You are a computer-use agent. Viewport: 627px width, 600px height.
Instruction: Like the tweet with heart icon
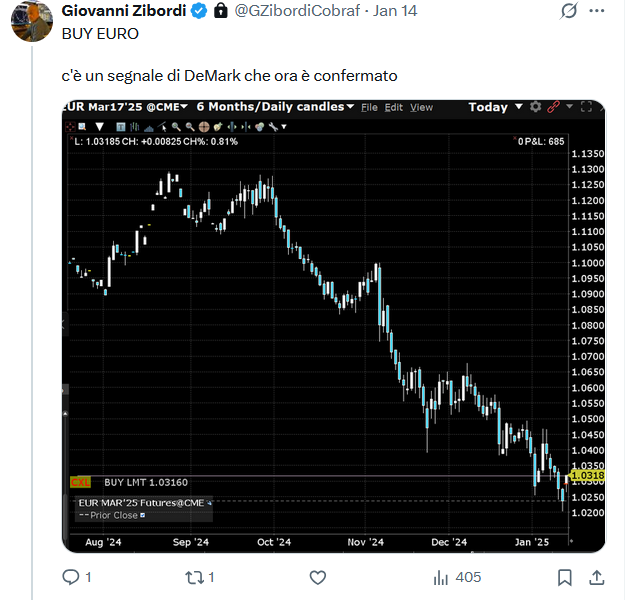(x=318, y=578)
